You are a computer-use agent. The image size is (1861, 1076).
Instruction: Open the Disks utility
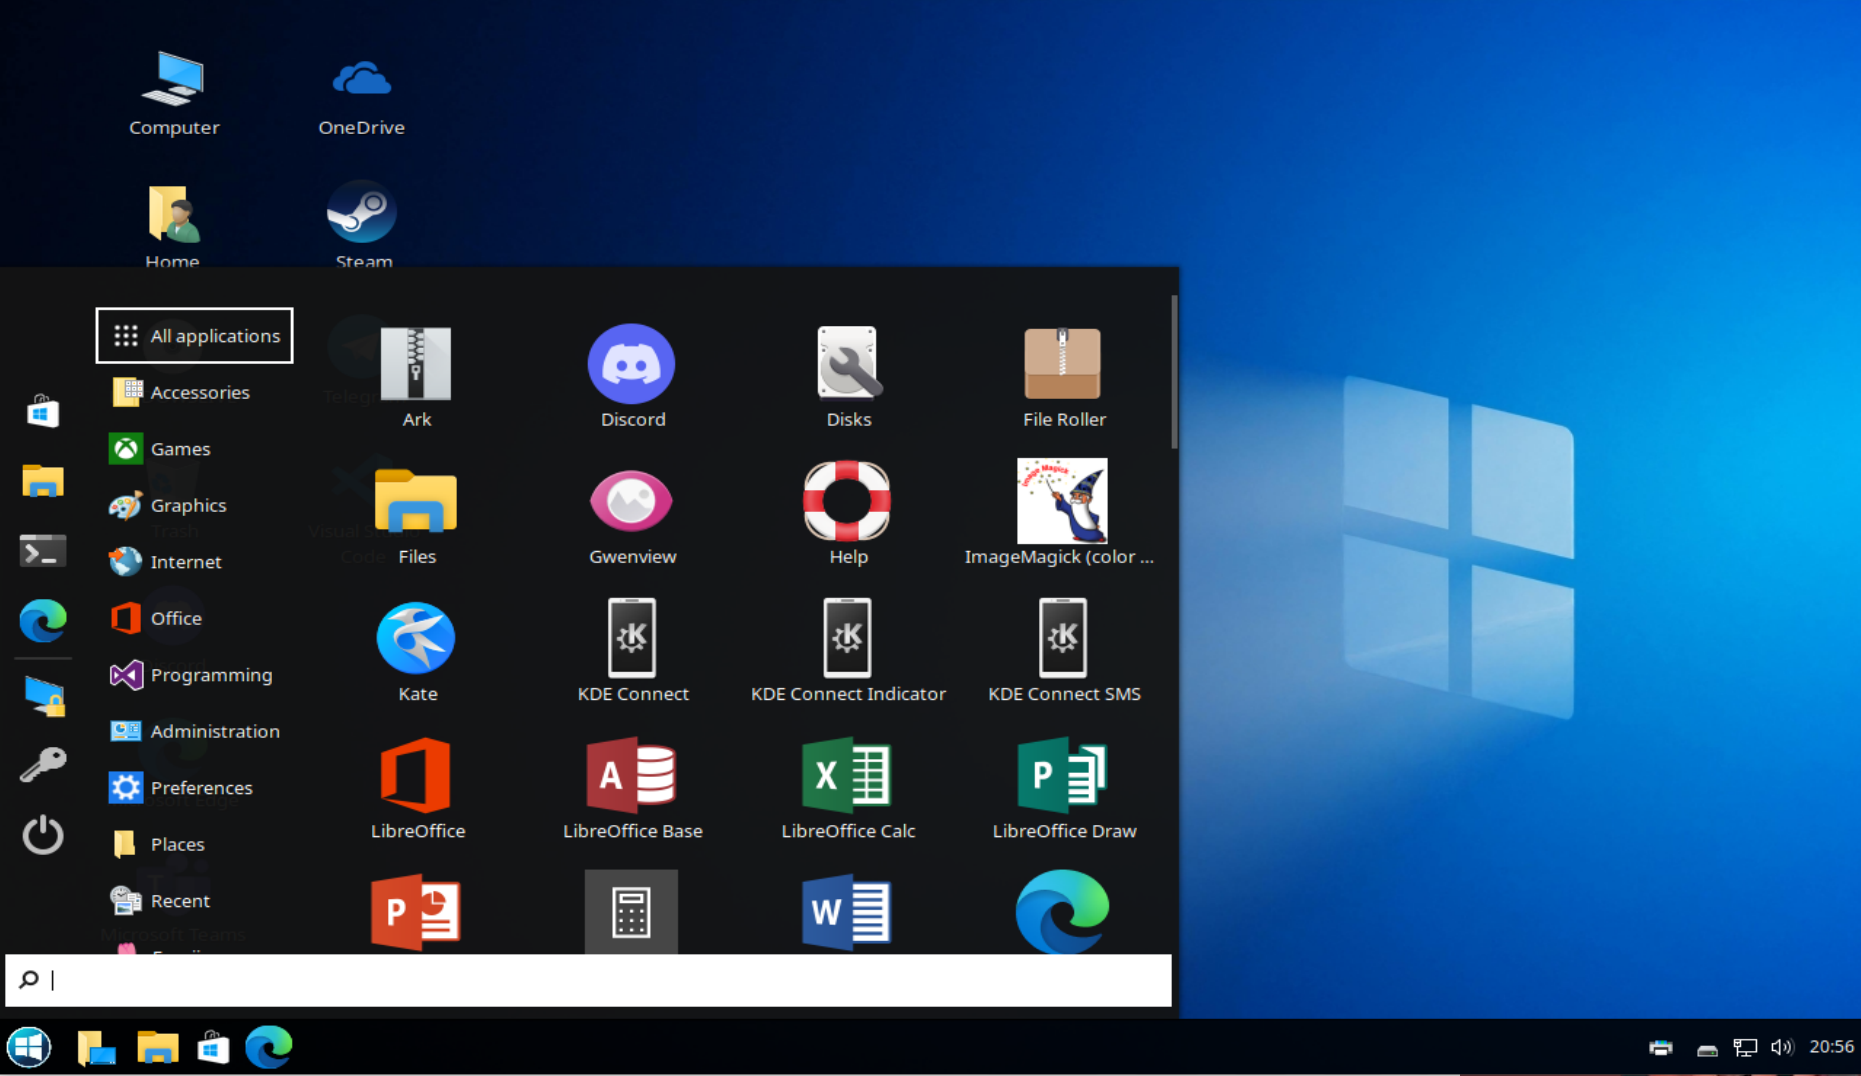coord(847,376)
